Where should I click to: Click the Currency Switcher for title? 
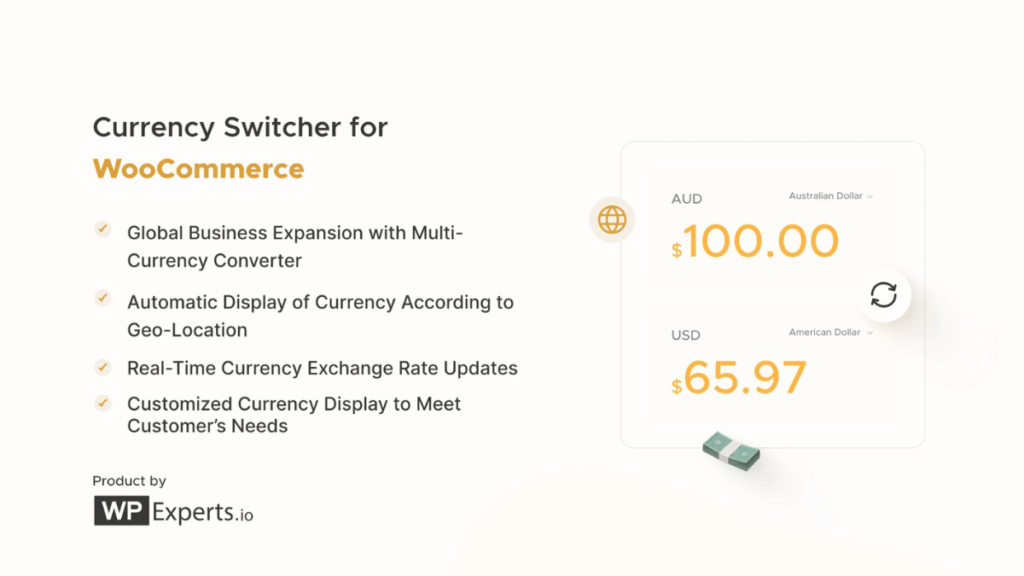(240, 127)
